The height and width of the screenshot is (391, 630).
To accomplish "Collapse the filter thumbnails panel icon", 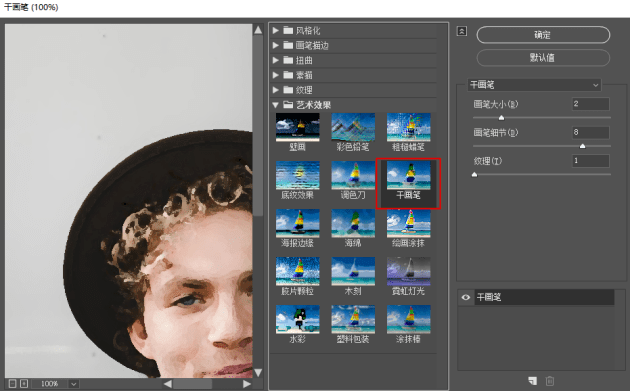I will (x=462, y=31).
